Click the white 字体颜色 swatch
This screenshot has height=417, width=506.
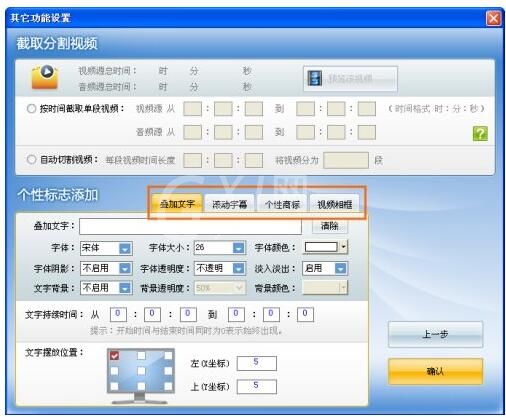pos(321,247)
